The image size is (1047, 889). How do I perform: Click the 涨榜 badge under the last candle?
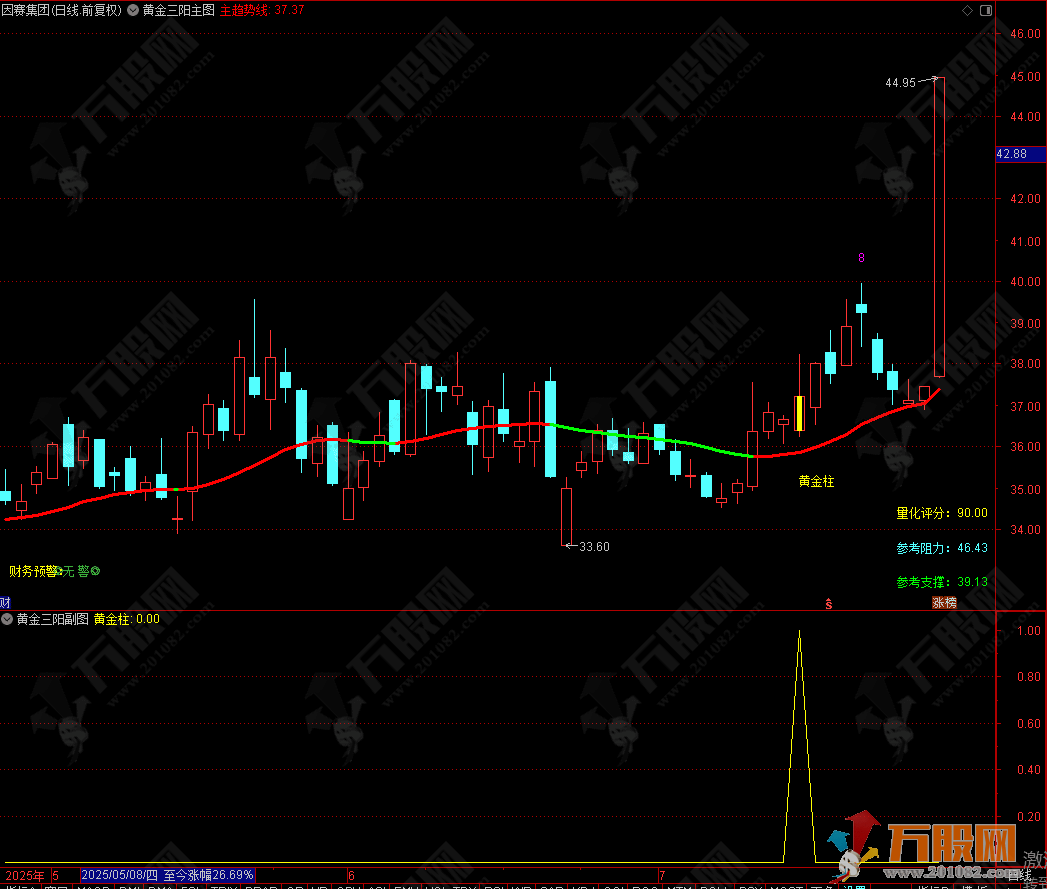[x=944, y=602]
